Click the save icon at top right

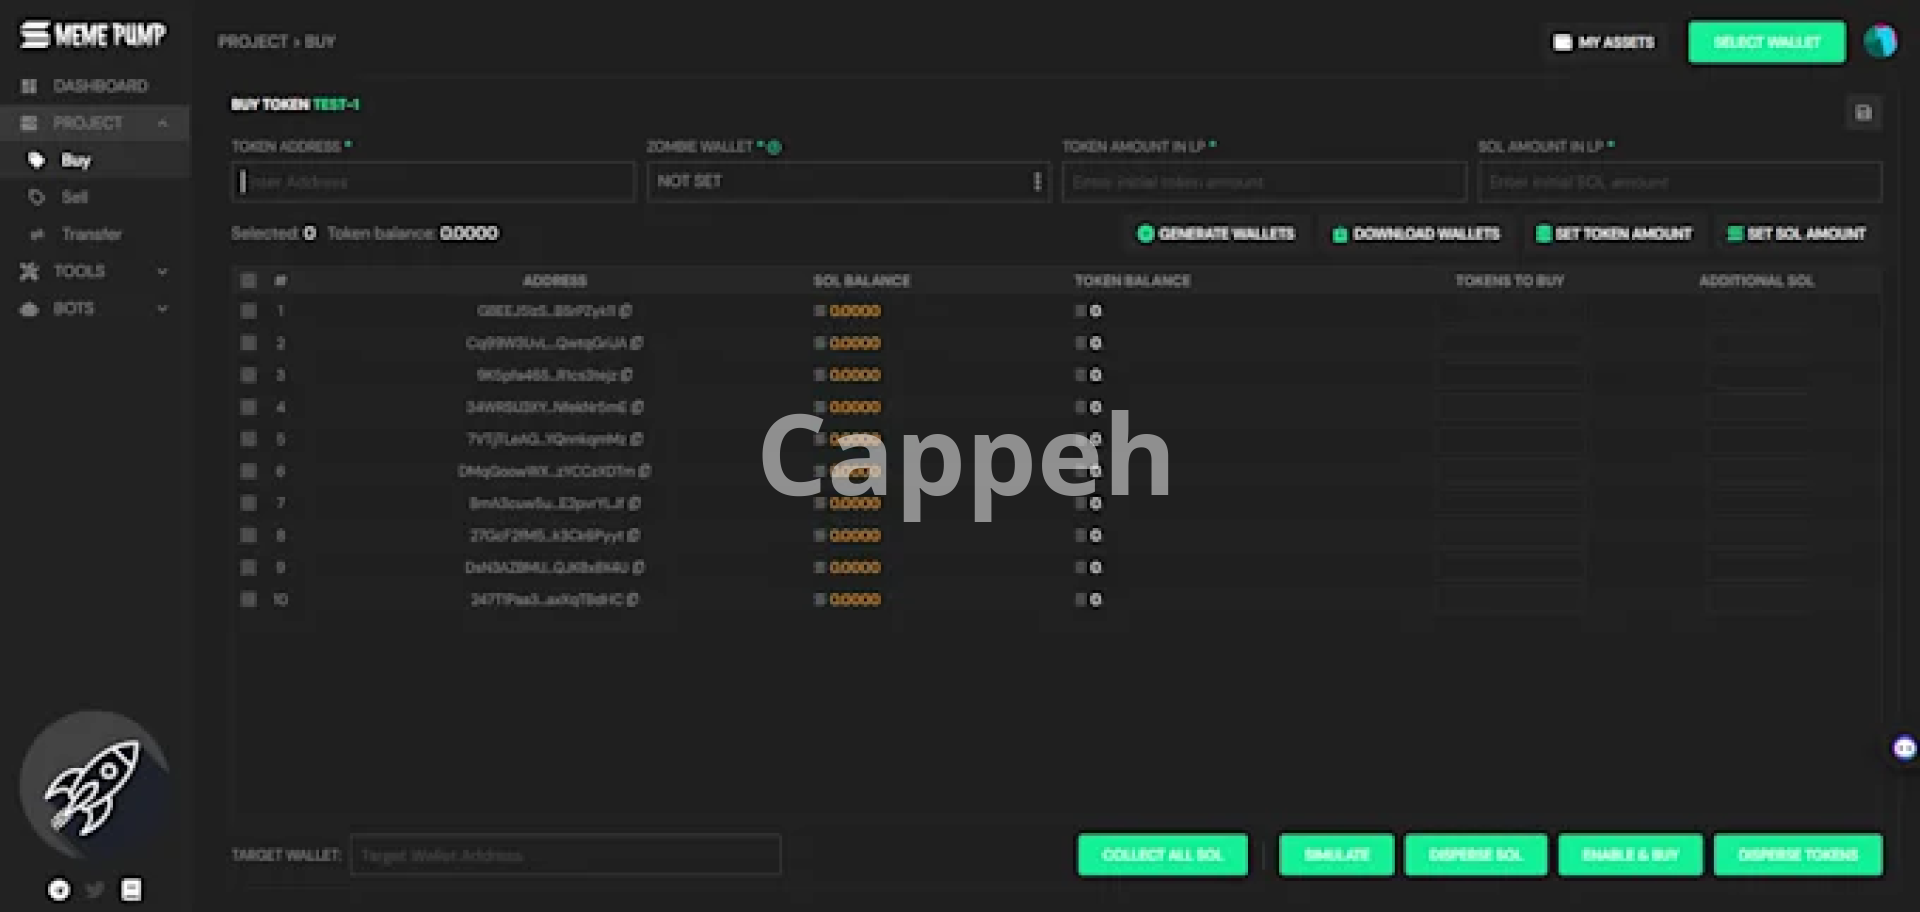coord(1863,113)
